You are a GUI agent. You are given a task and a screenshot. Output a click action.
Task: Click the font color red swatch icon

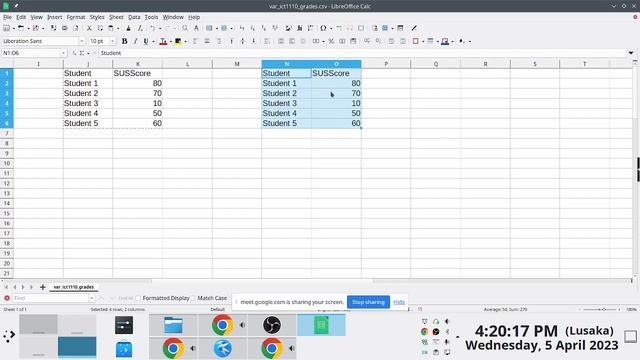(x=163, y=41)
